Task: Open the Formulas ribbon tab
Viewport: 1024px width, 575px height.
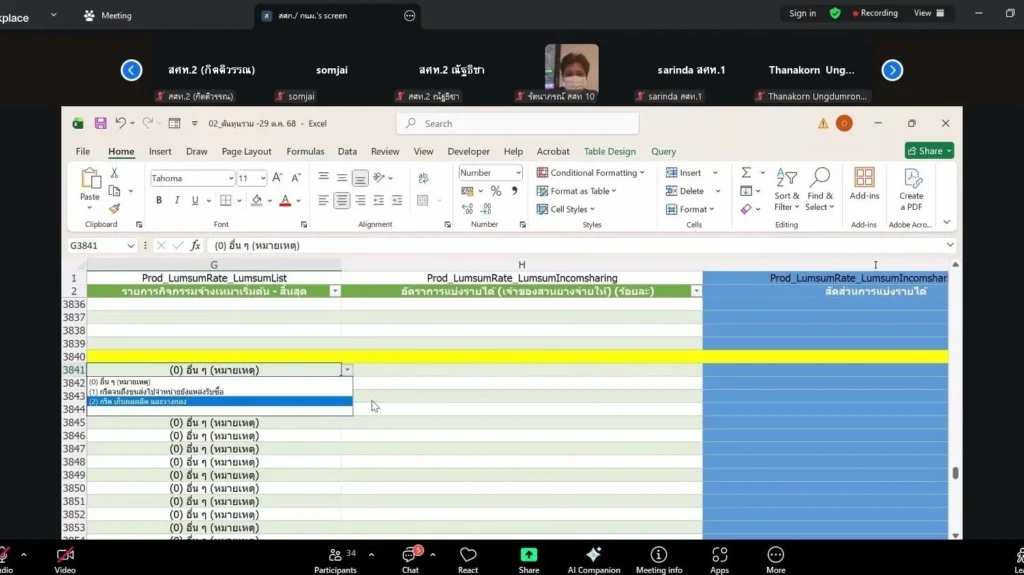Action: (x=305, y=152)
